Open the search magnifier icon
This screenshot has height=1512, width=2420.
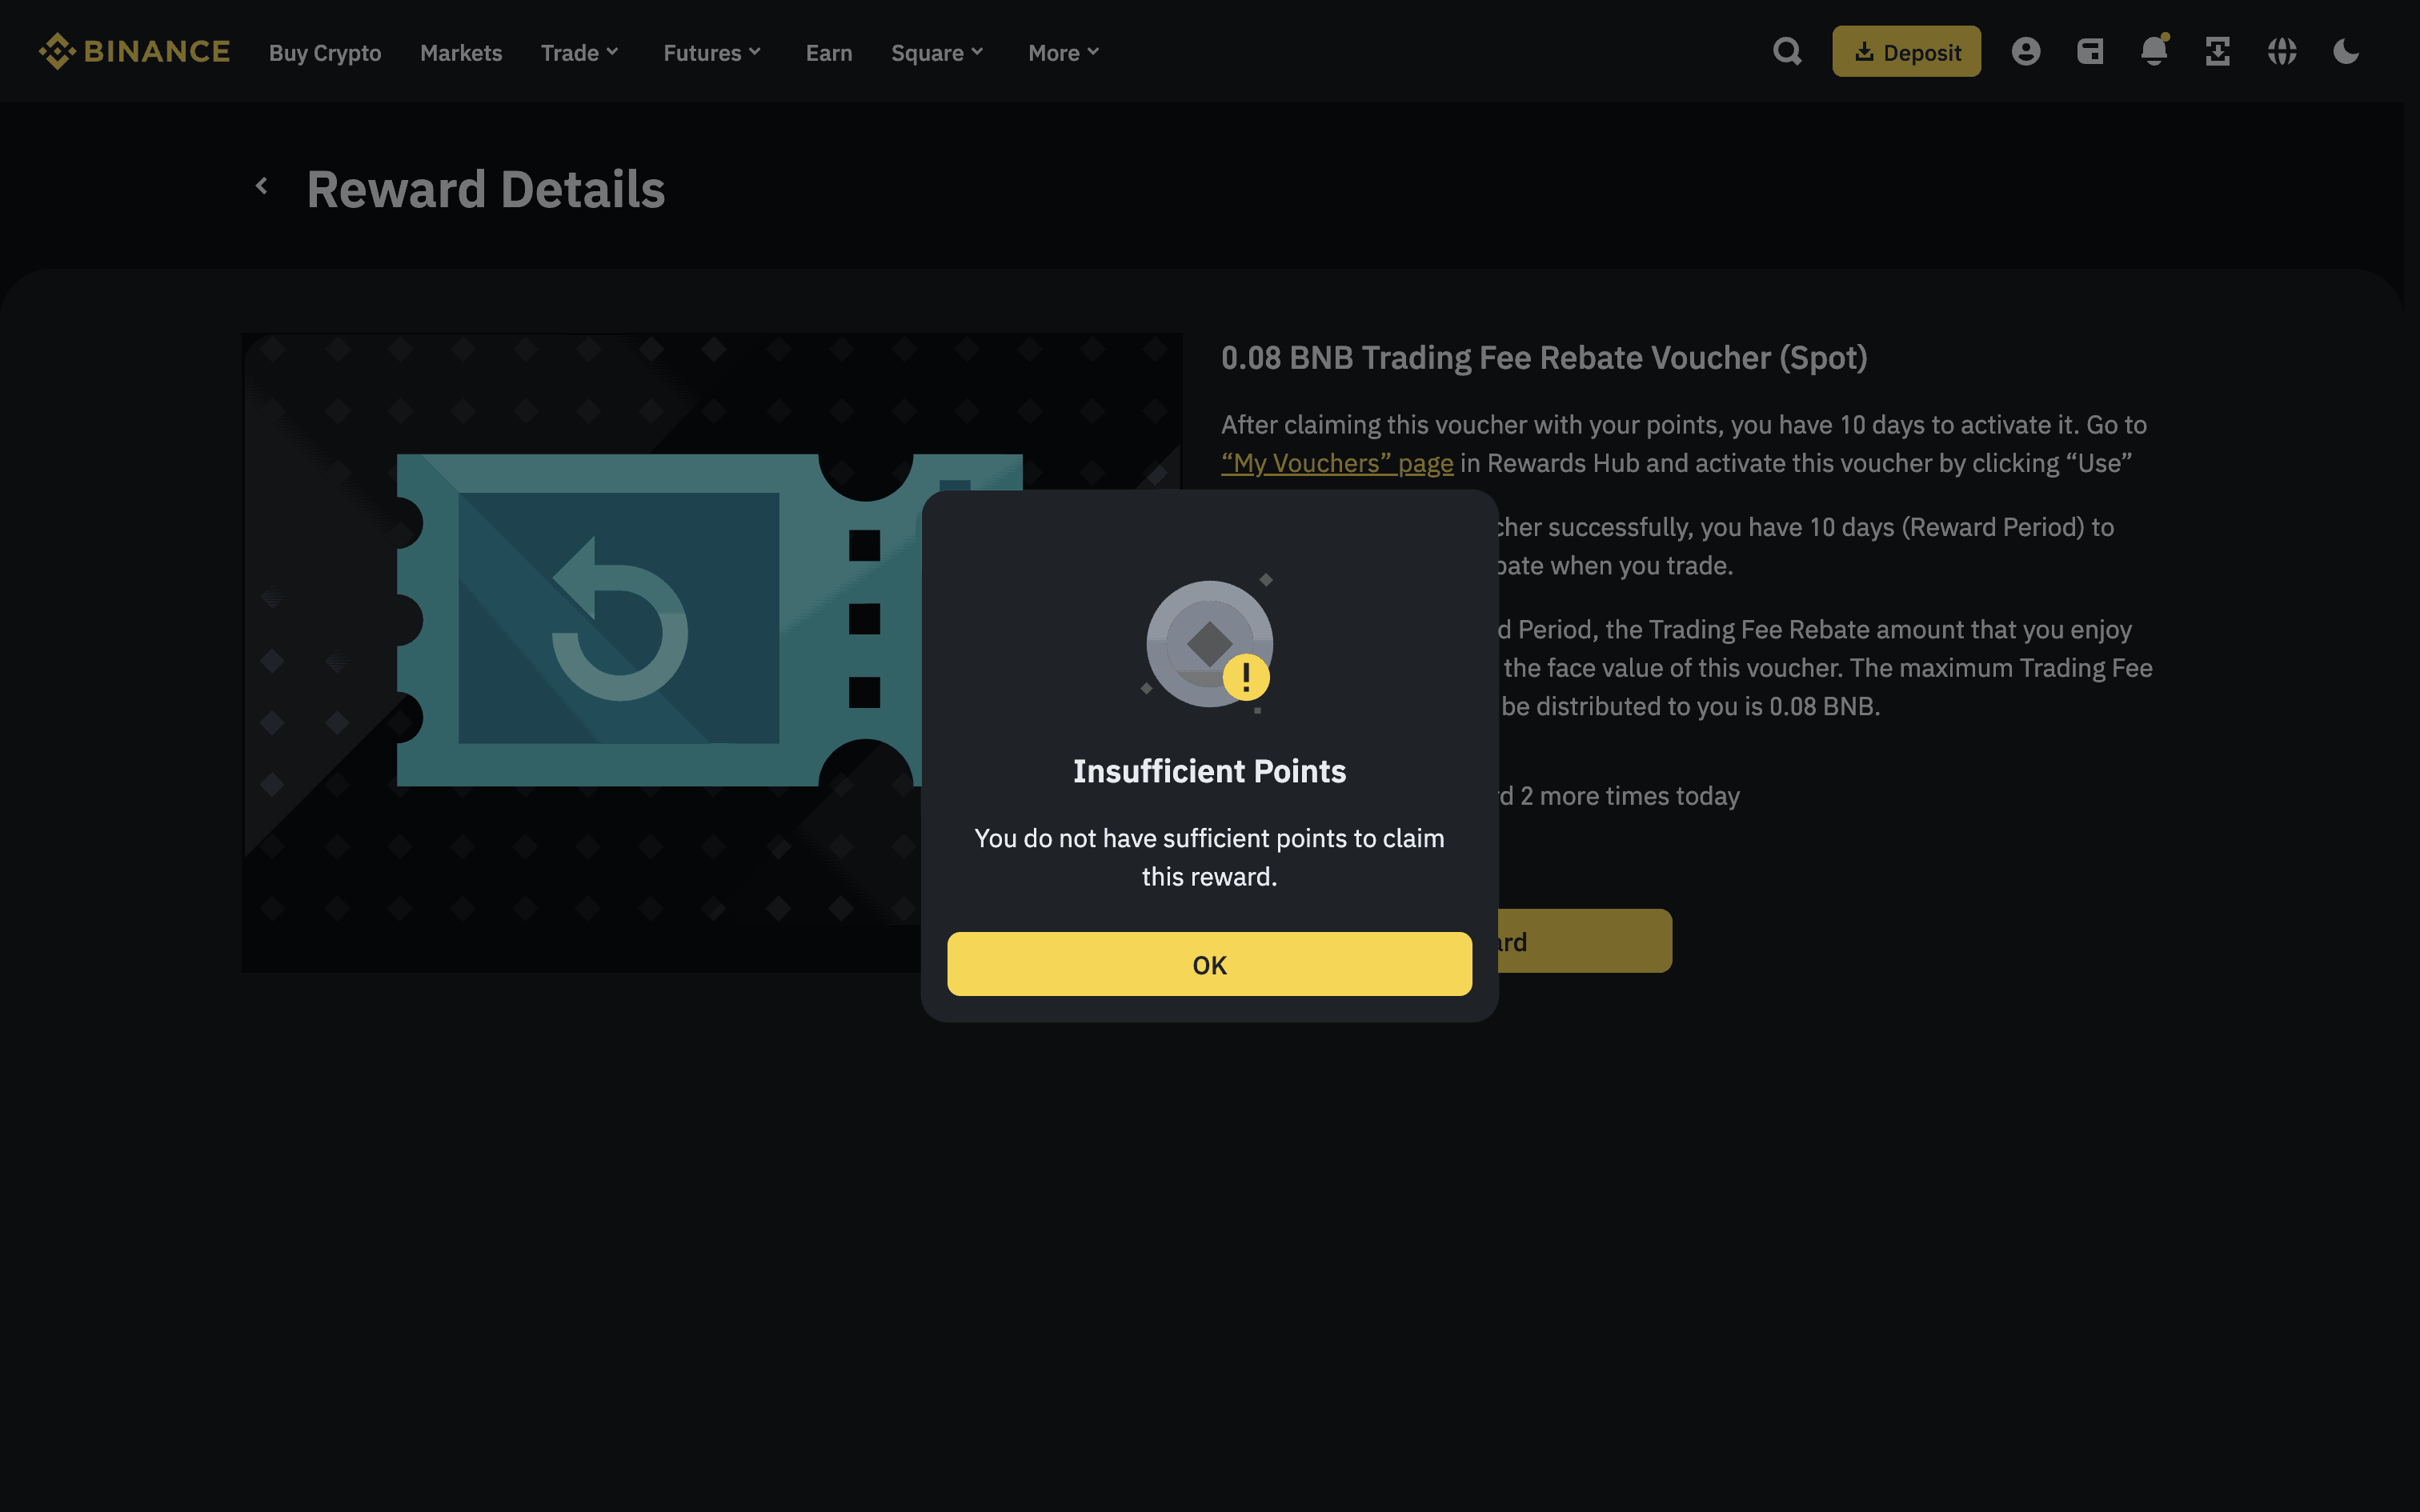(1787, 52)
